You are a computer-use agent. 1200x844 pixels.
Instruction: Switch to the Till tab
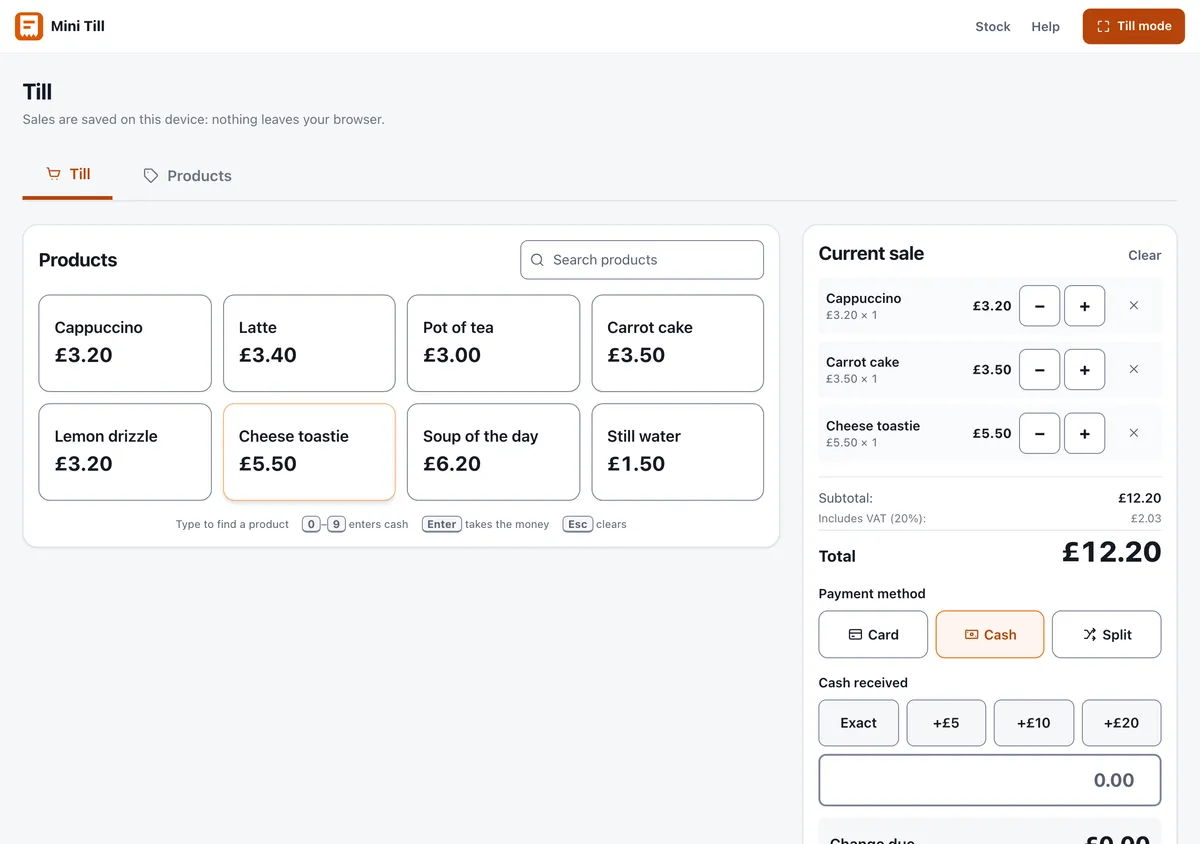tap(68, 175)
